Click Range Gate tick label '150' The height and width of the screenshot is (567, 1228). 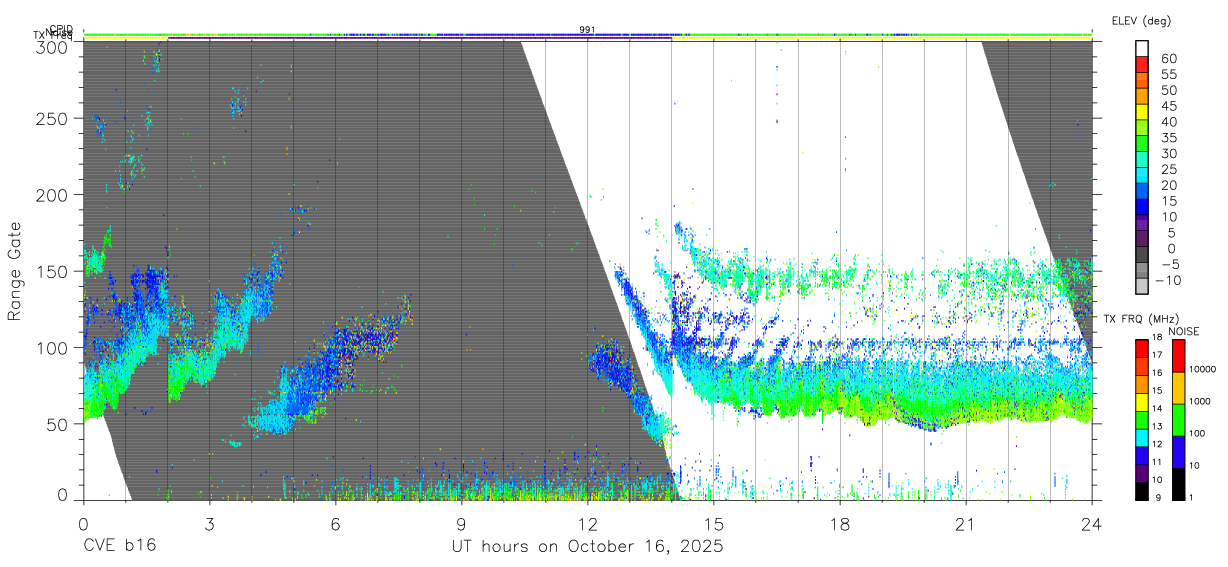[x=53, y=271]
